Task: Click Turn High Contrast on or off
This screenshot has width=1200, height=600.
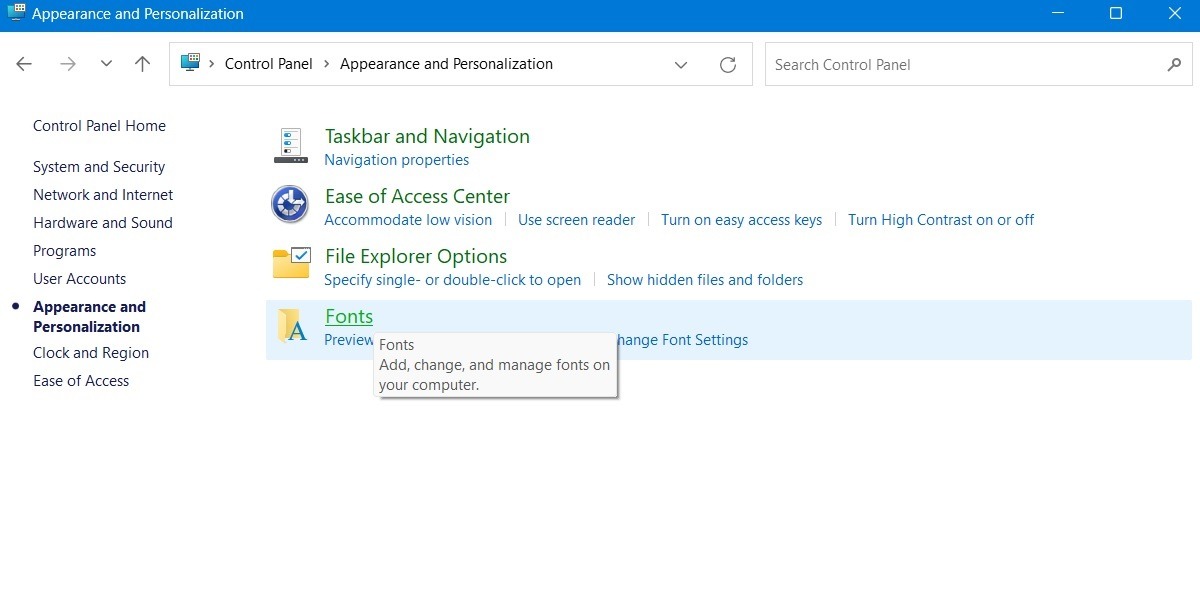Action: (x=940, y=219)
